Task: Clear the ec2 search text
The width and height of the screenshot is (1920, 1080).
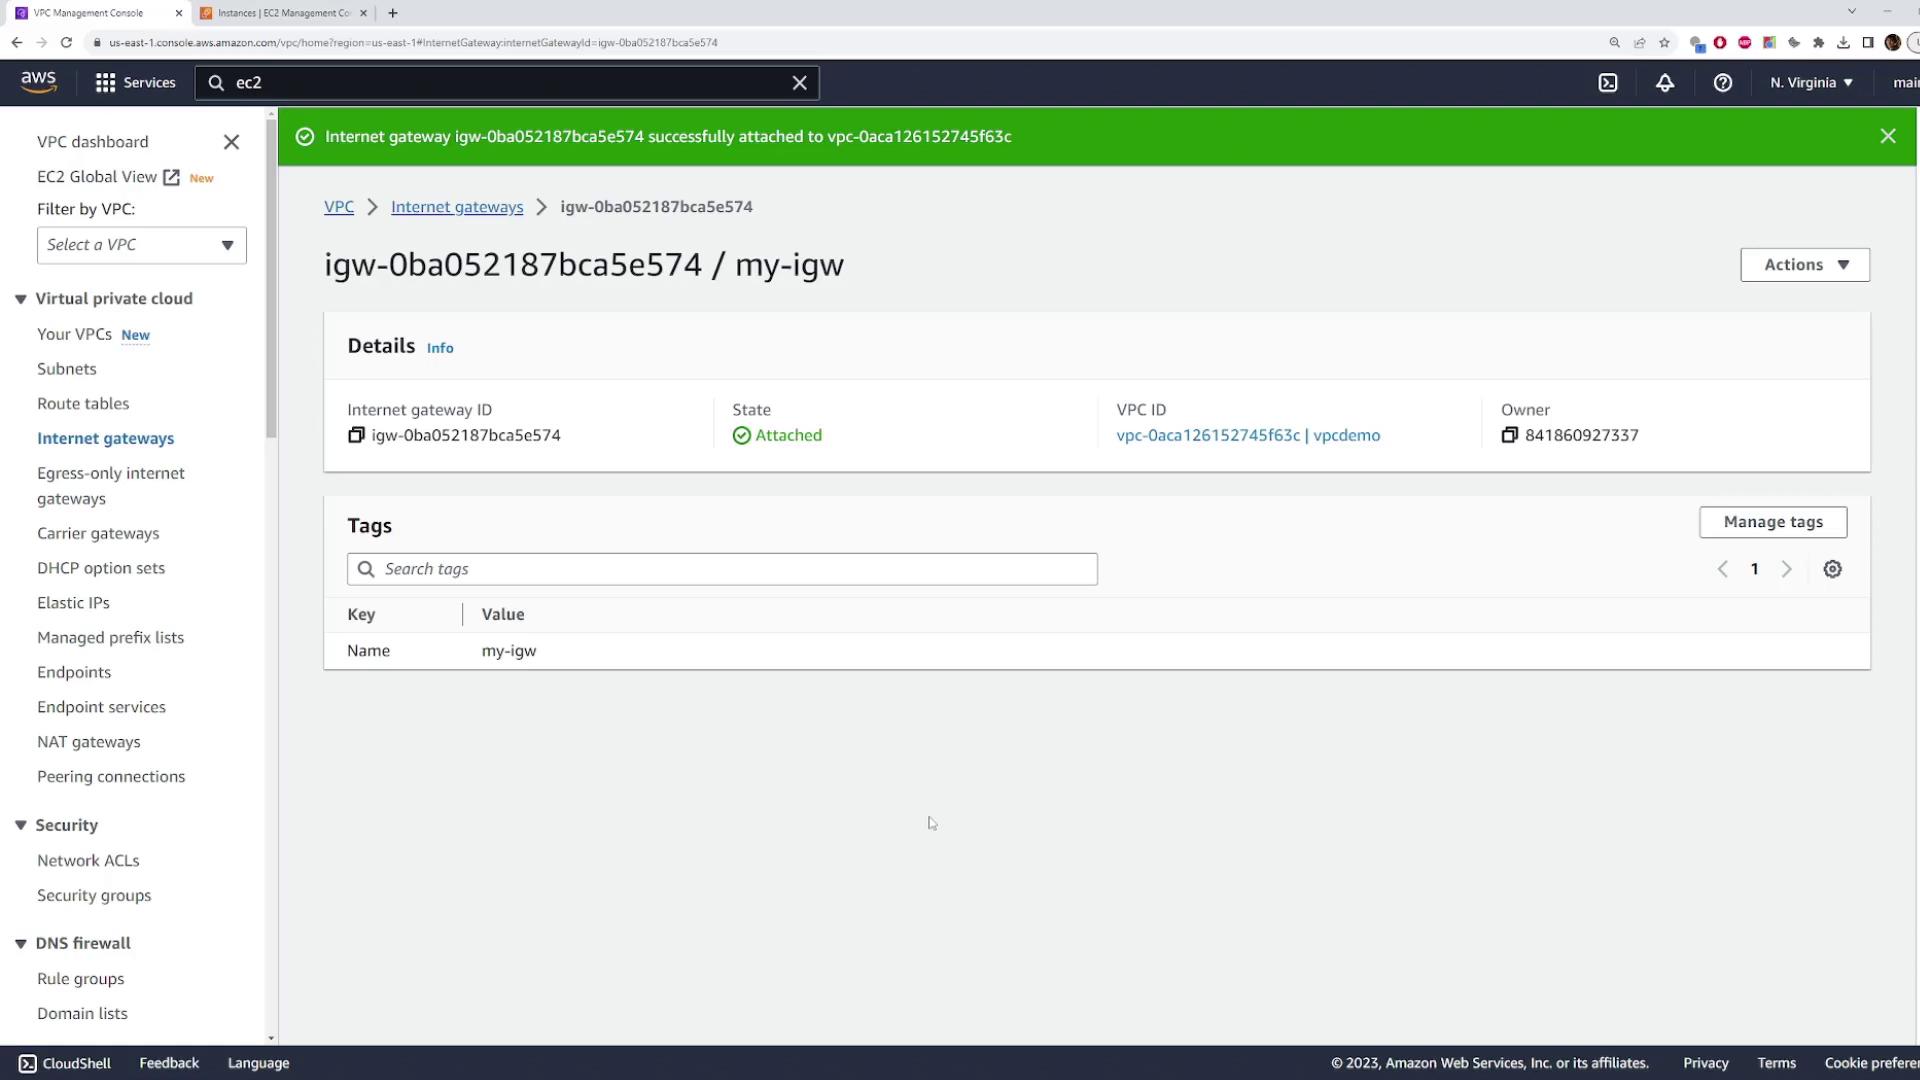Action: click(x=799, y=83)
